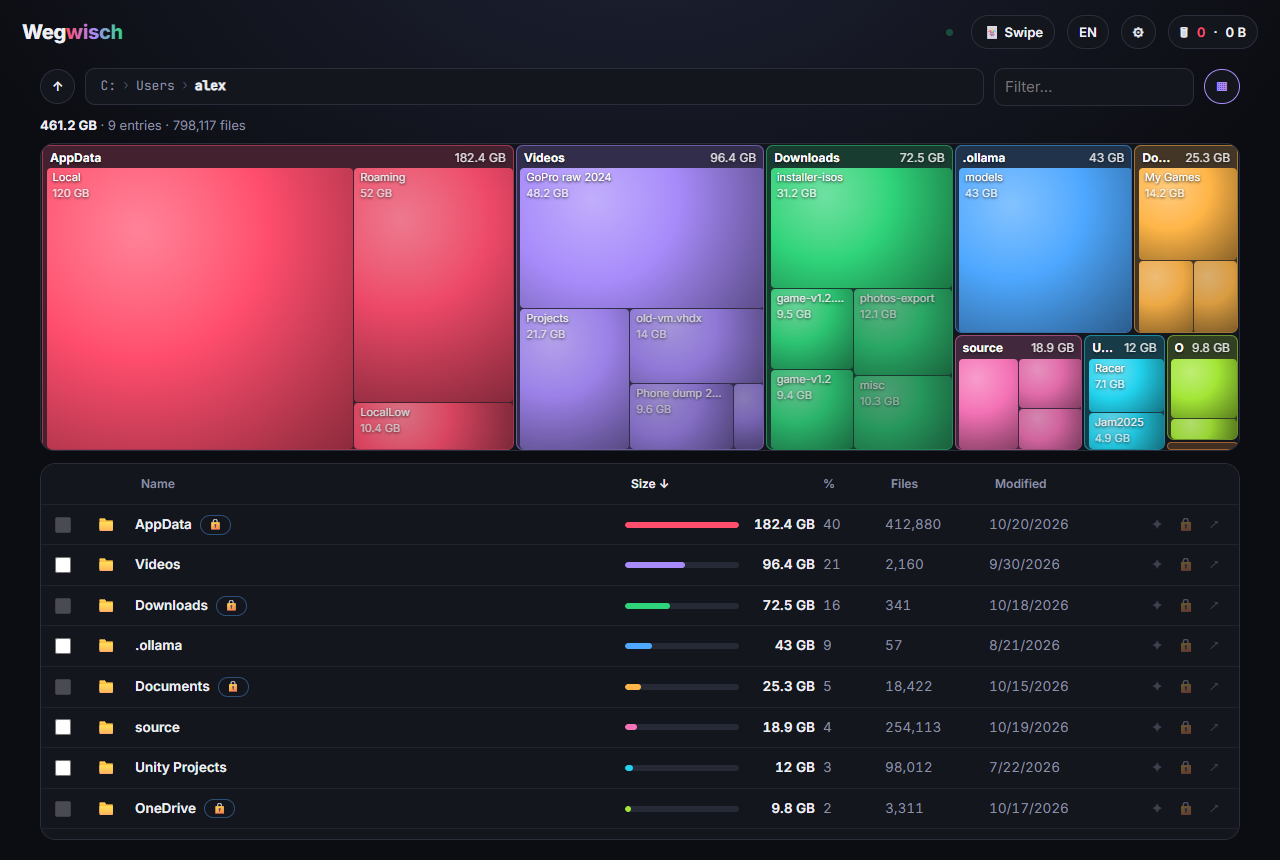Click the sparkle icon in the .ollama row
This screenshot has height=860, width=1280.
tap(1157, 646)
